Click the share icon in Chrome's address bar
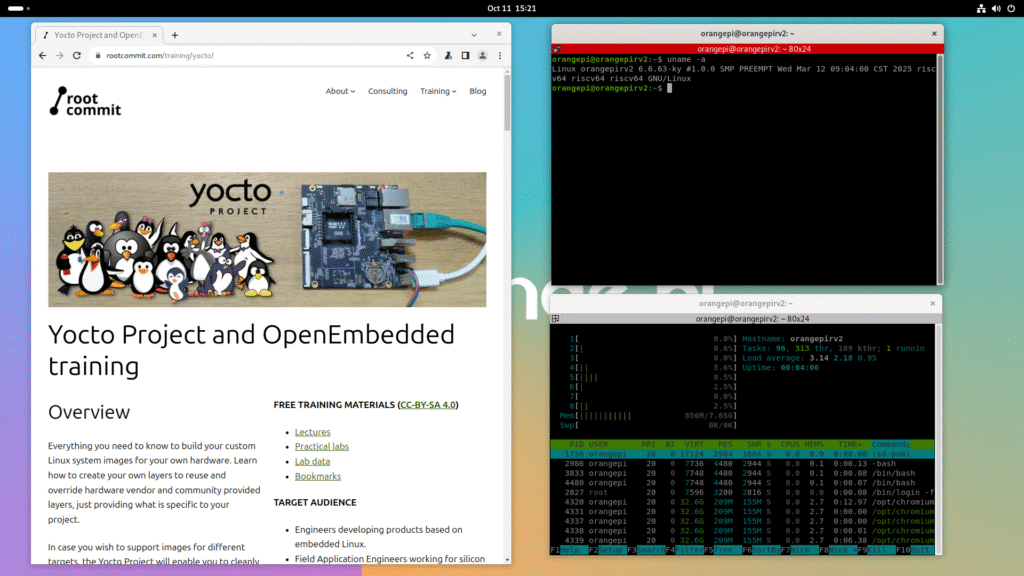The width and height of the screenshot is (1024, 576). pos(409,55)
